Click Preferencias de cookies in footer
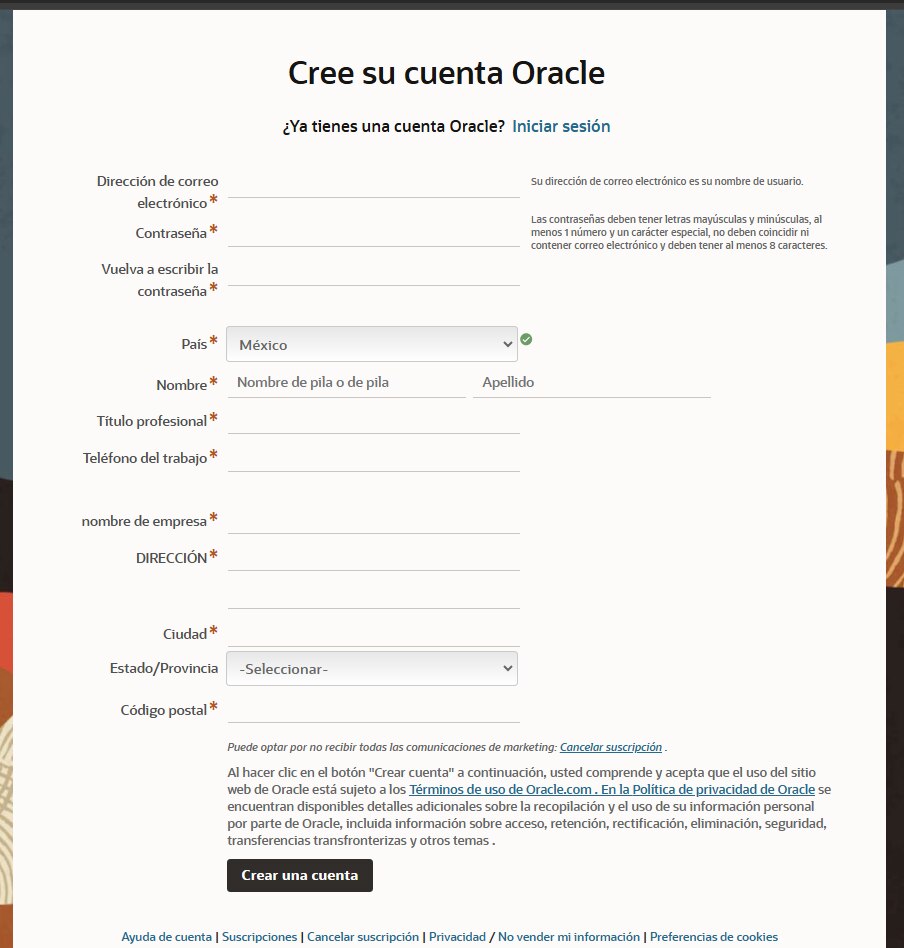 click(713, 937)
